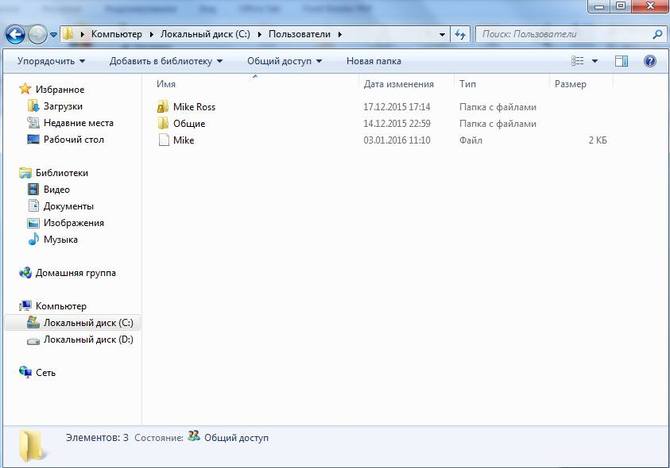The image size is (670, 468).
Task: Expand arrow after Локальный диск (C:) breadcrumb
Action: click(259, 35)
